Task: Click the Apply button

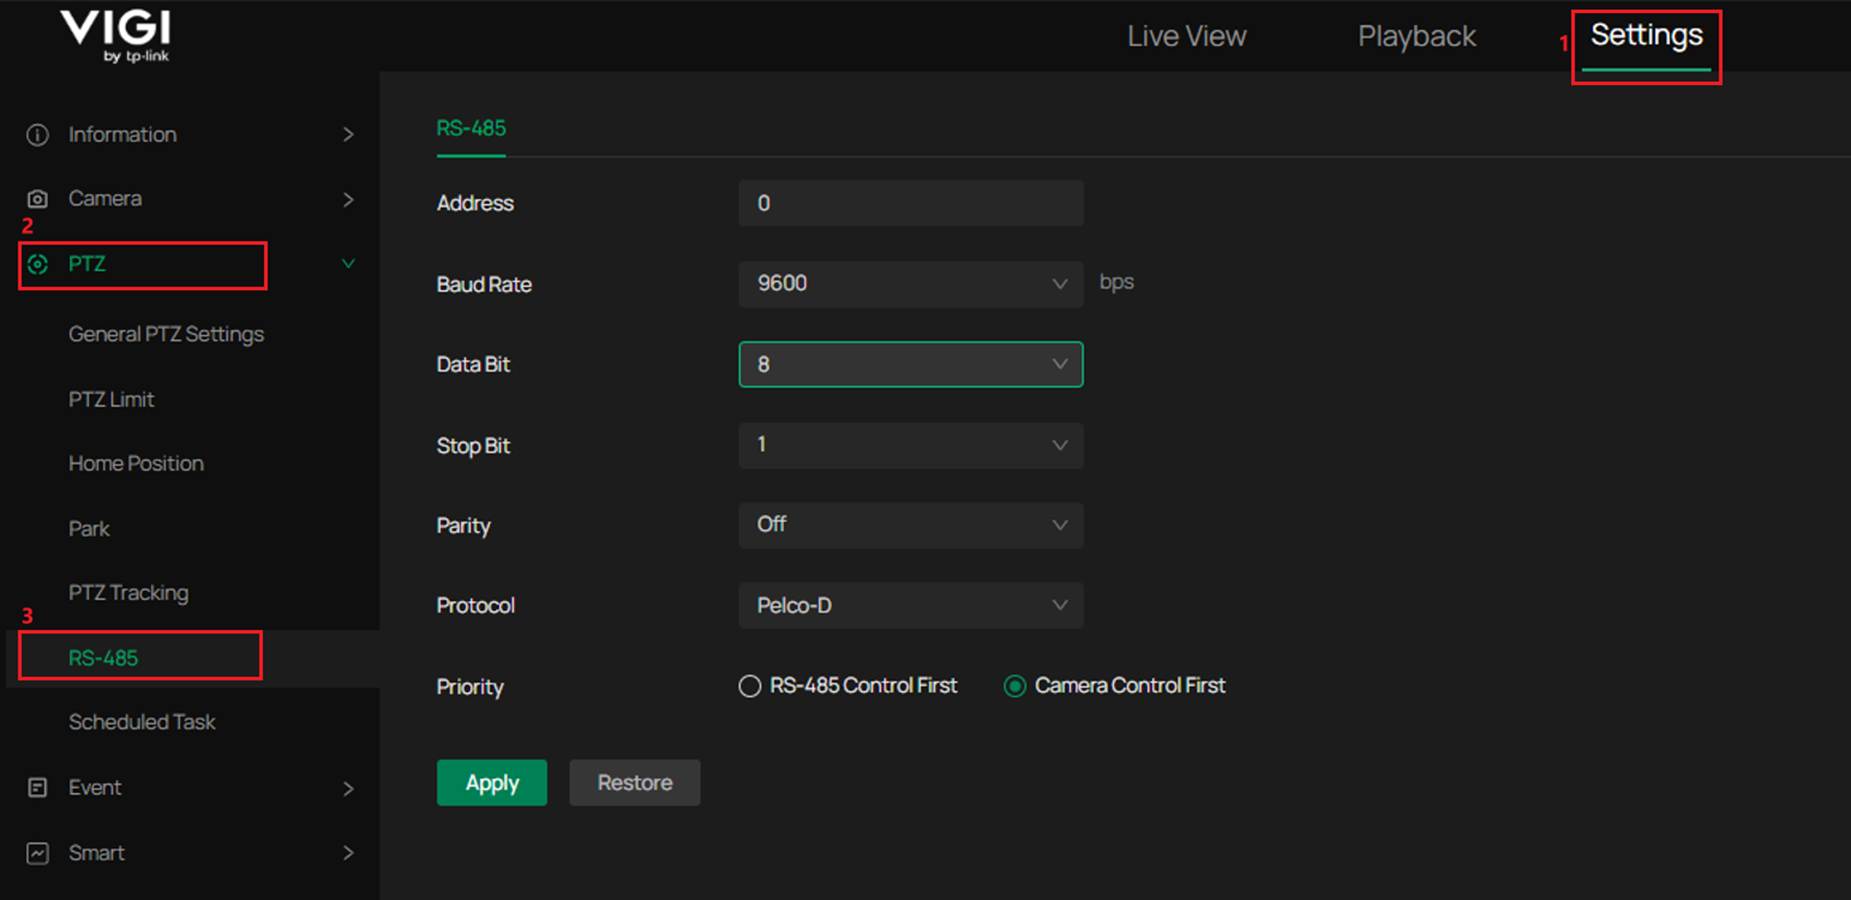Action: point(491,783)
